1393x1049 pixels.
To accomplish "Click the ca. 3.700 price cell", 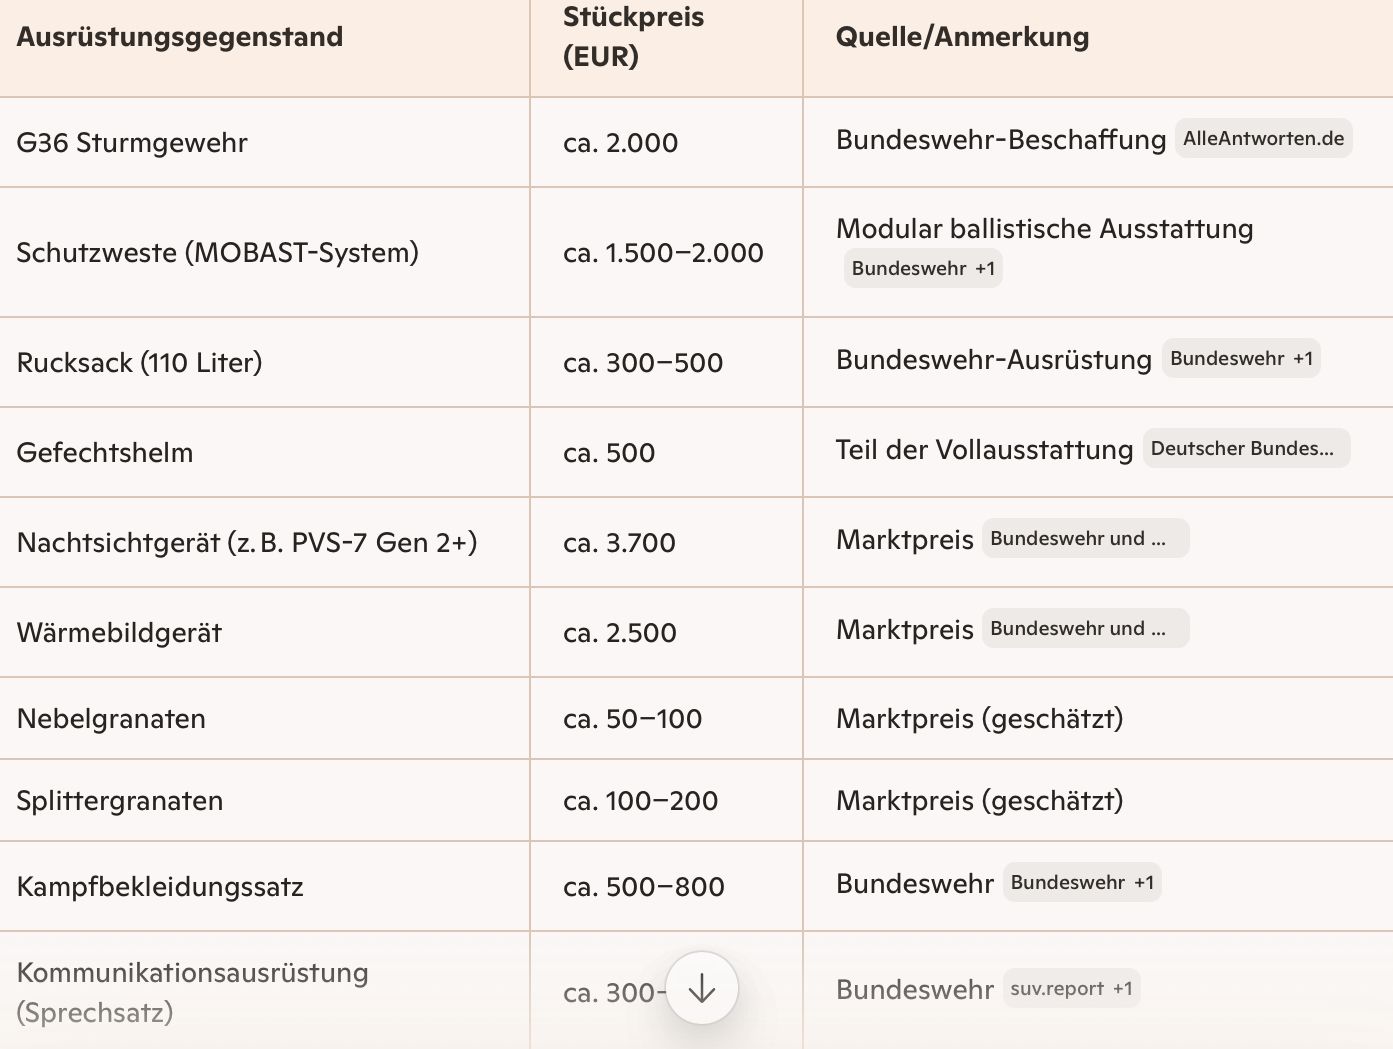I will [619, 543].
